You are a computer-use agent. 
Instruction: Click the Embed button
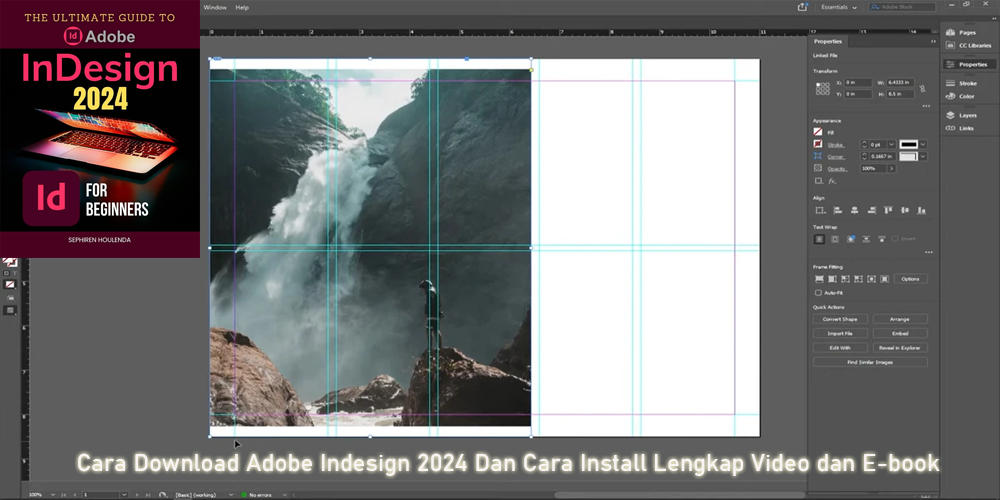tap(900, 334)
